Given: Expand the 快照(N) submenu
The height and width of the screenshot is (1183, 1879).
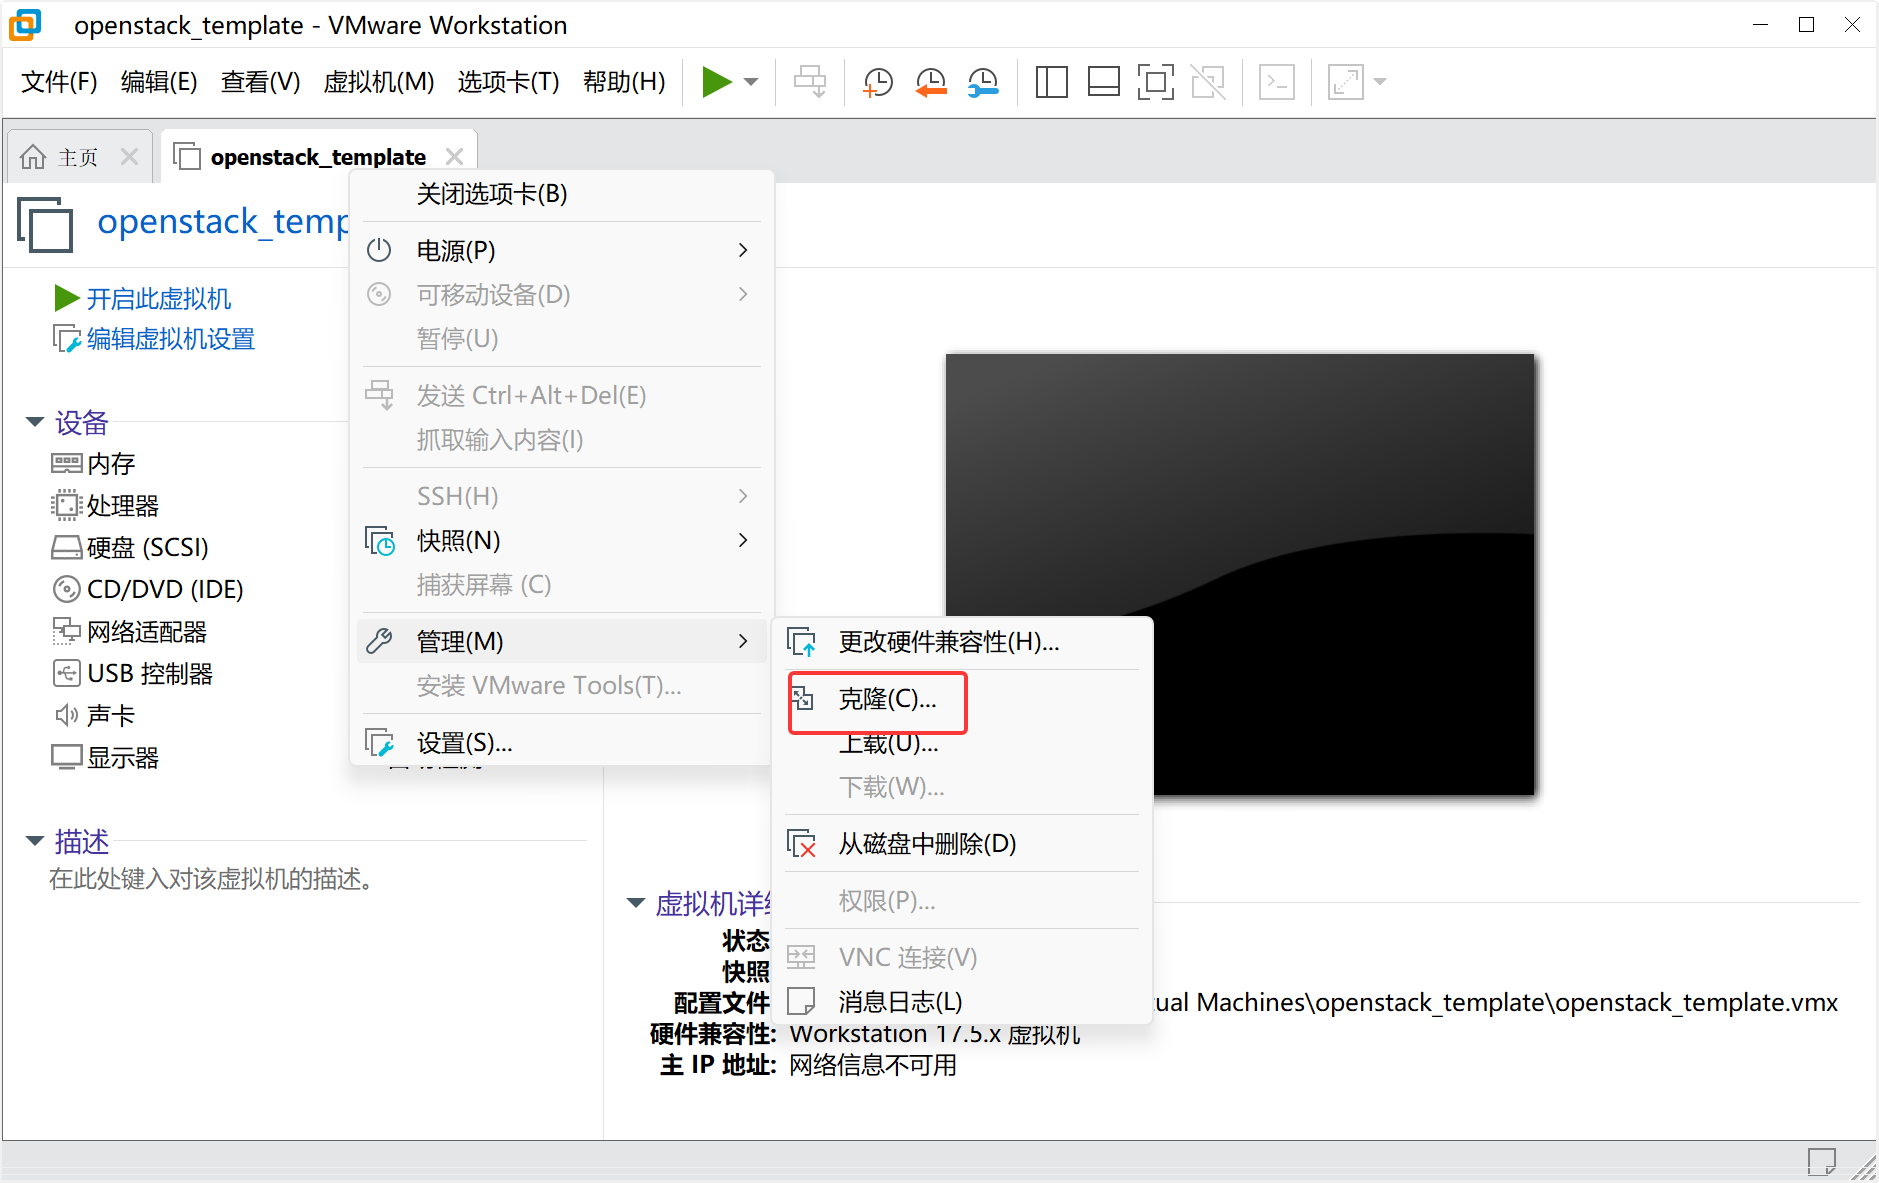Looking at the screenshot, I should [562, 541].
